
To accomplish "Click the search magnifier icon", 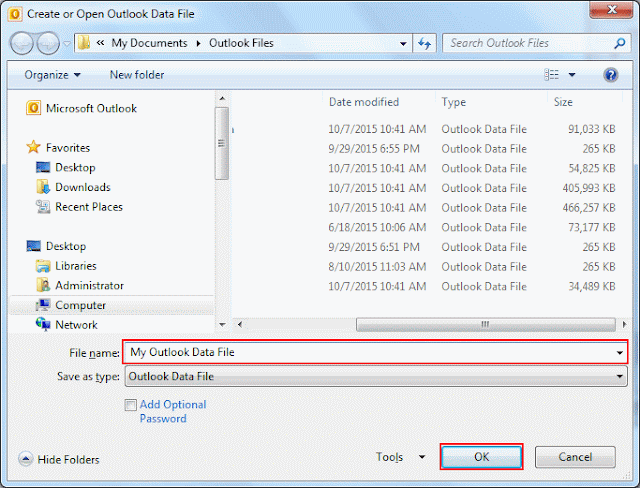I will click(620, 43).
